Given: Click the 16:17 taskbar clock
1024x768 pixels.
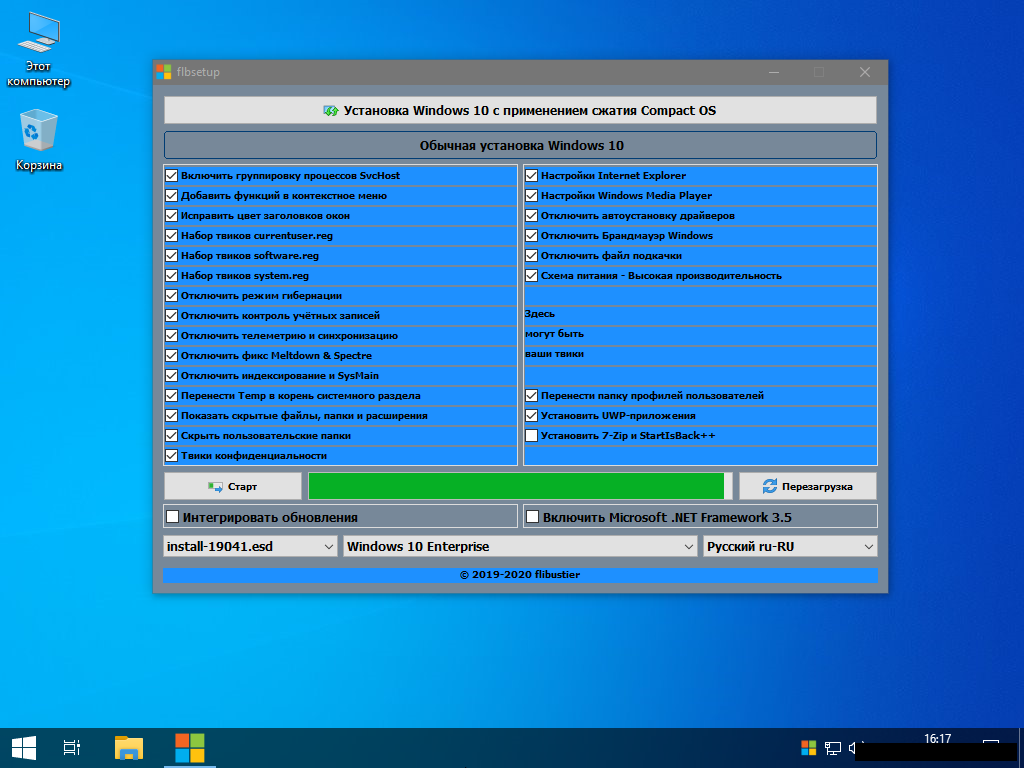Looking at the screenshot, I should [937, 739].
